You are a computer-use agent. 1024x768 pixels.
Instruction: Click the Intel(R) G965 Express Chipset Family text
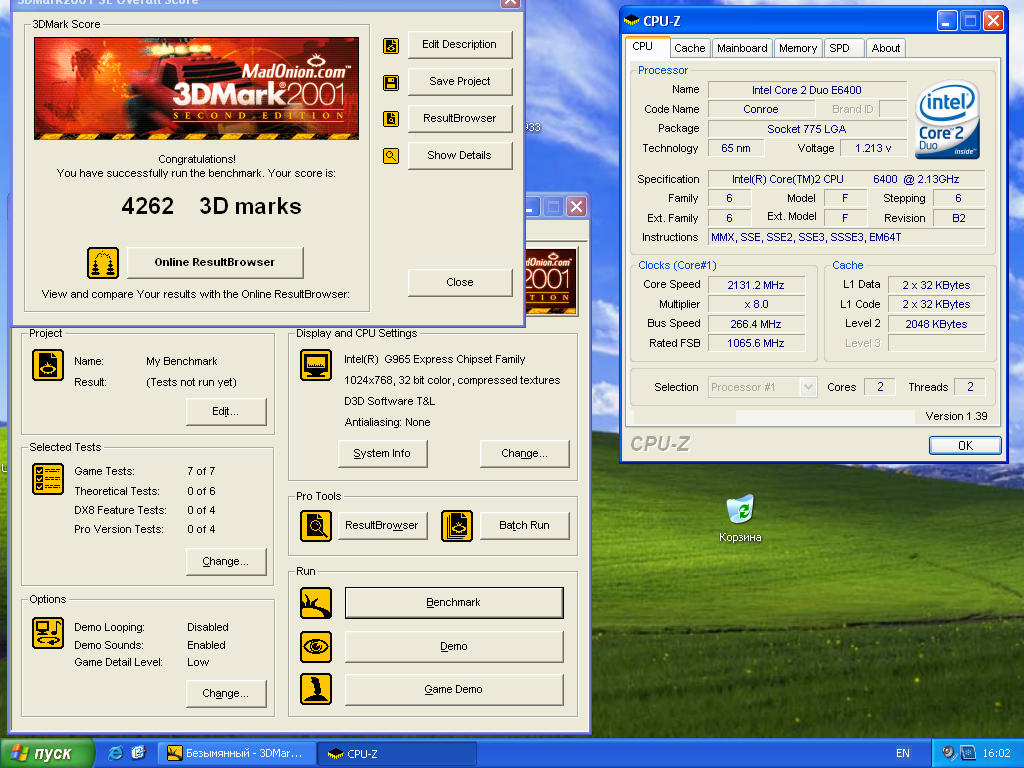pyautogui.click(x=435, y=359)
